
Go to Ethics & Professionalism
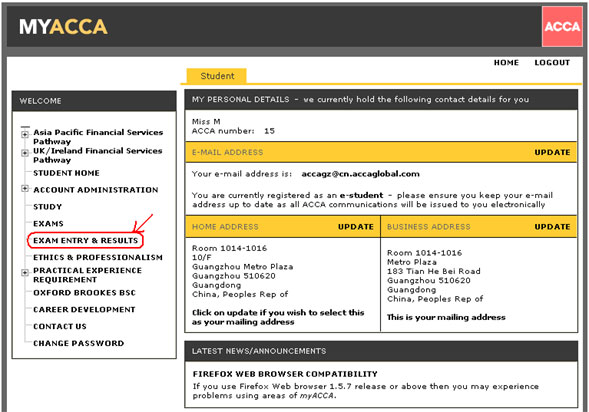pos(98,258)
